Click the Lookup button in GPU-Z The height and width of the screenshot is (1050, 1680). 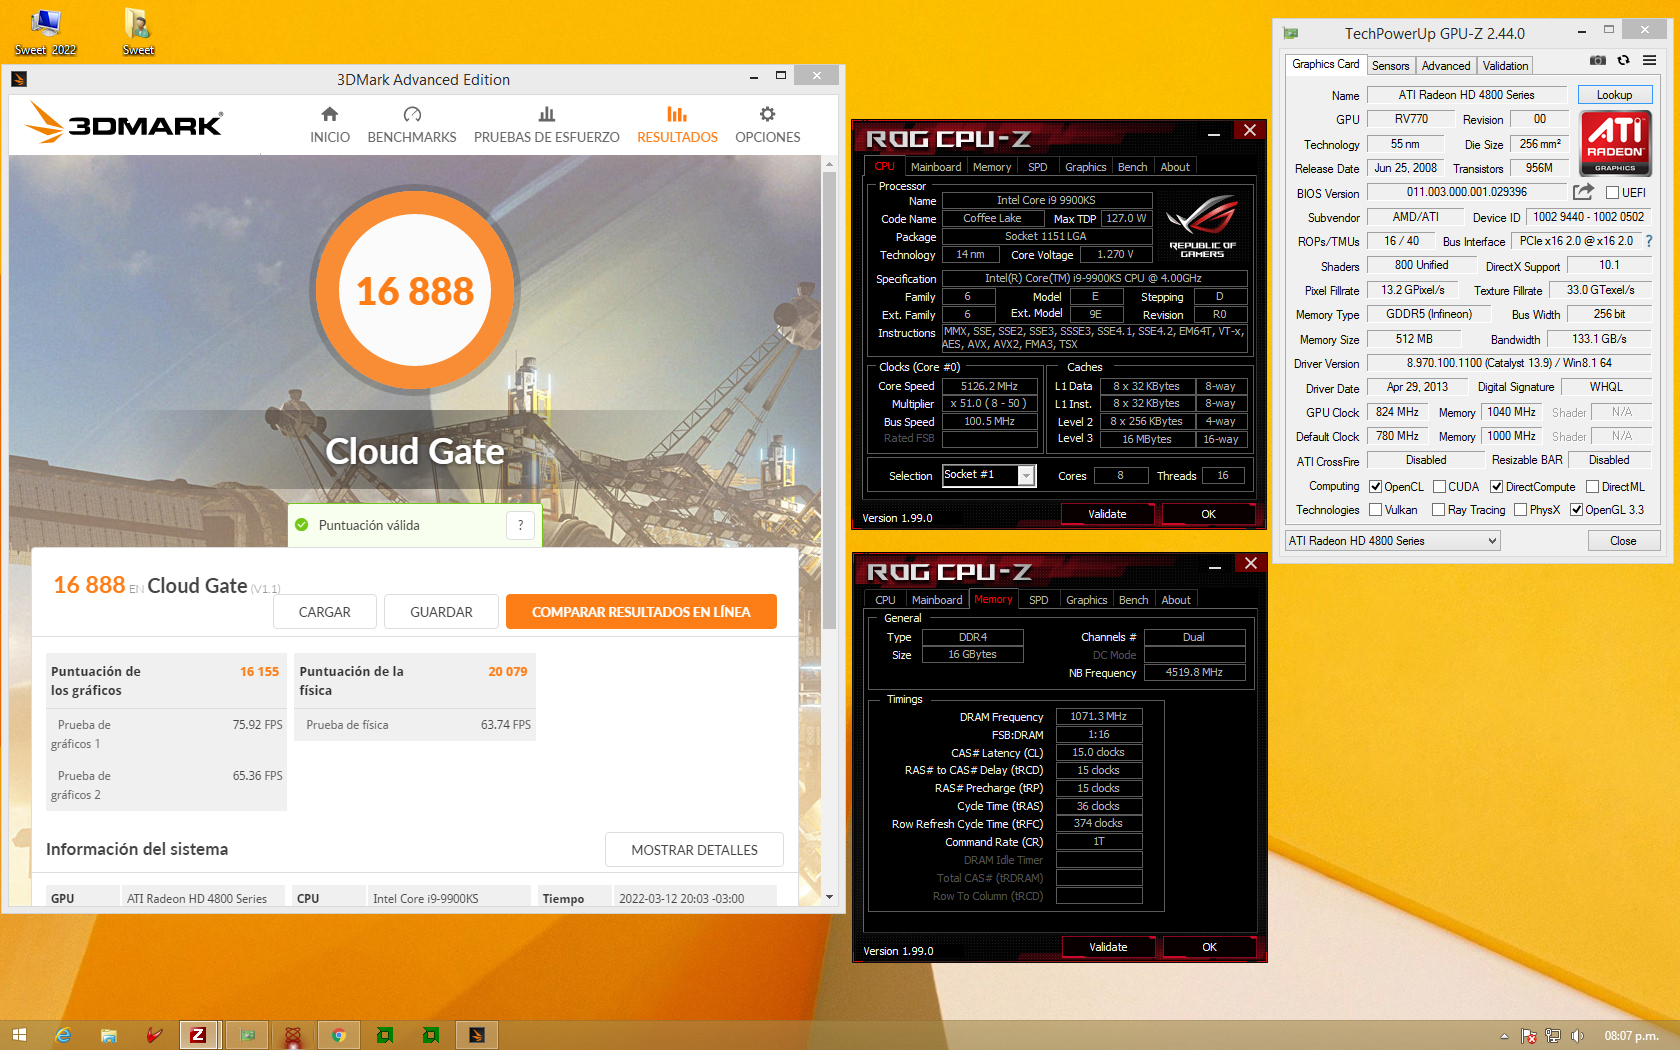tap(1614, 95)
